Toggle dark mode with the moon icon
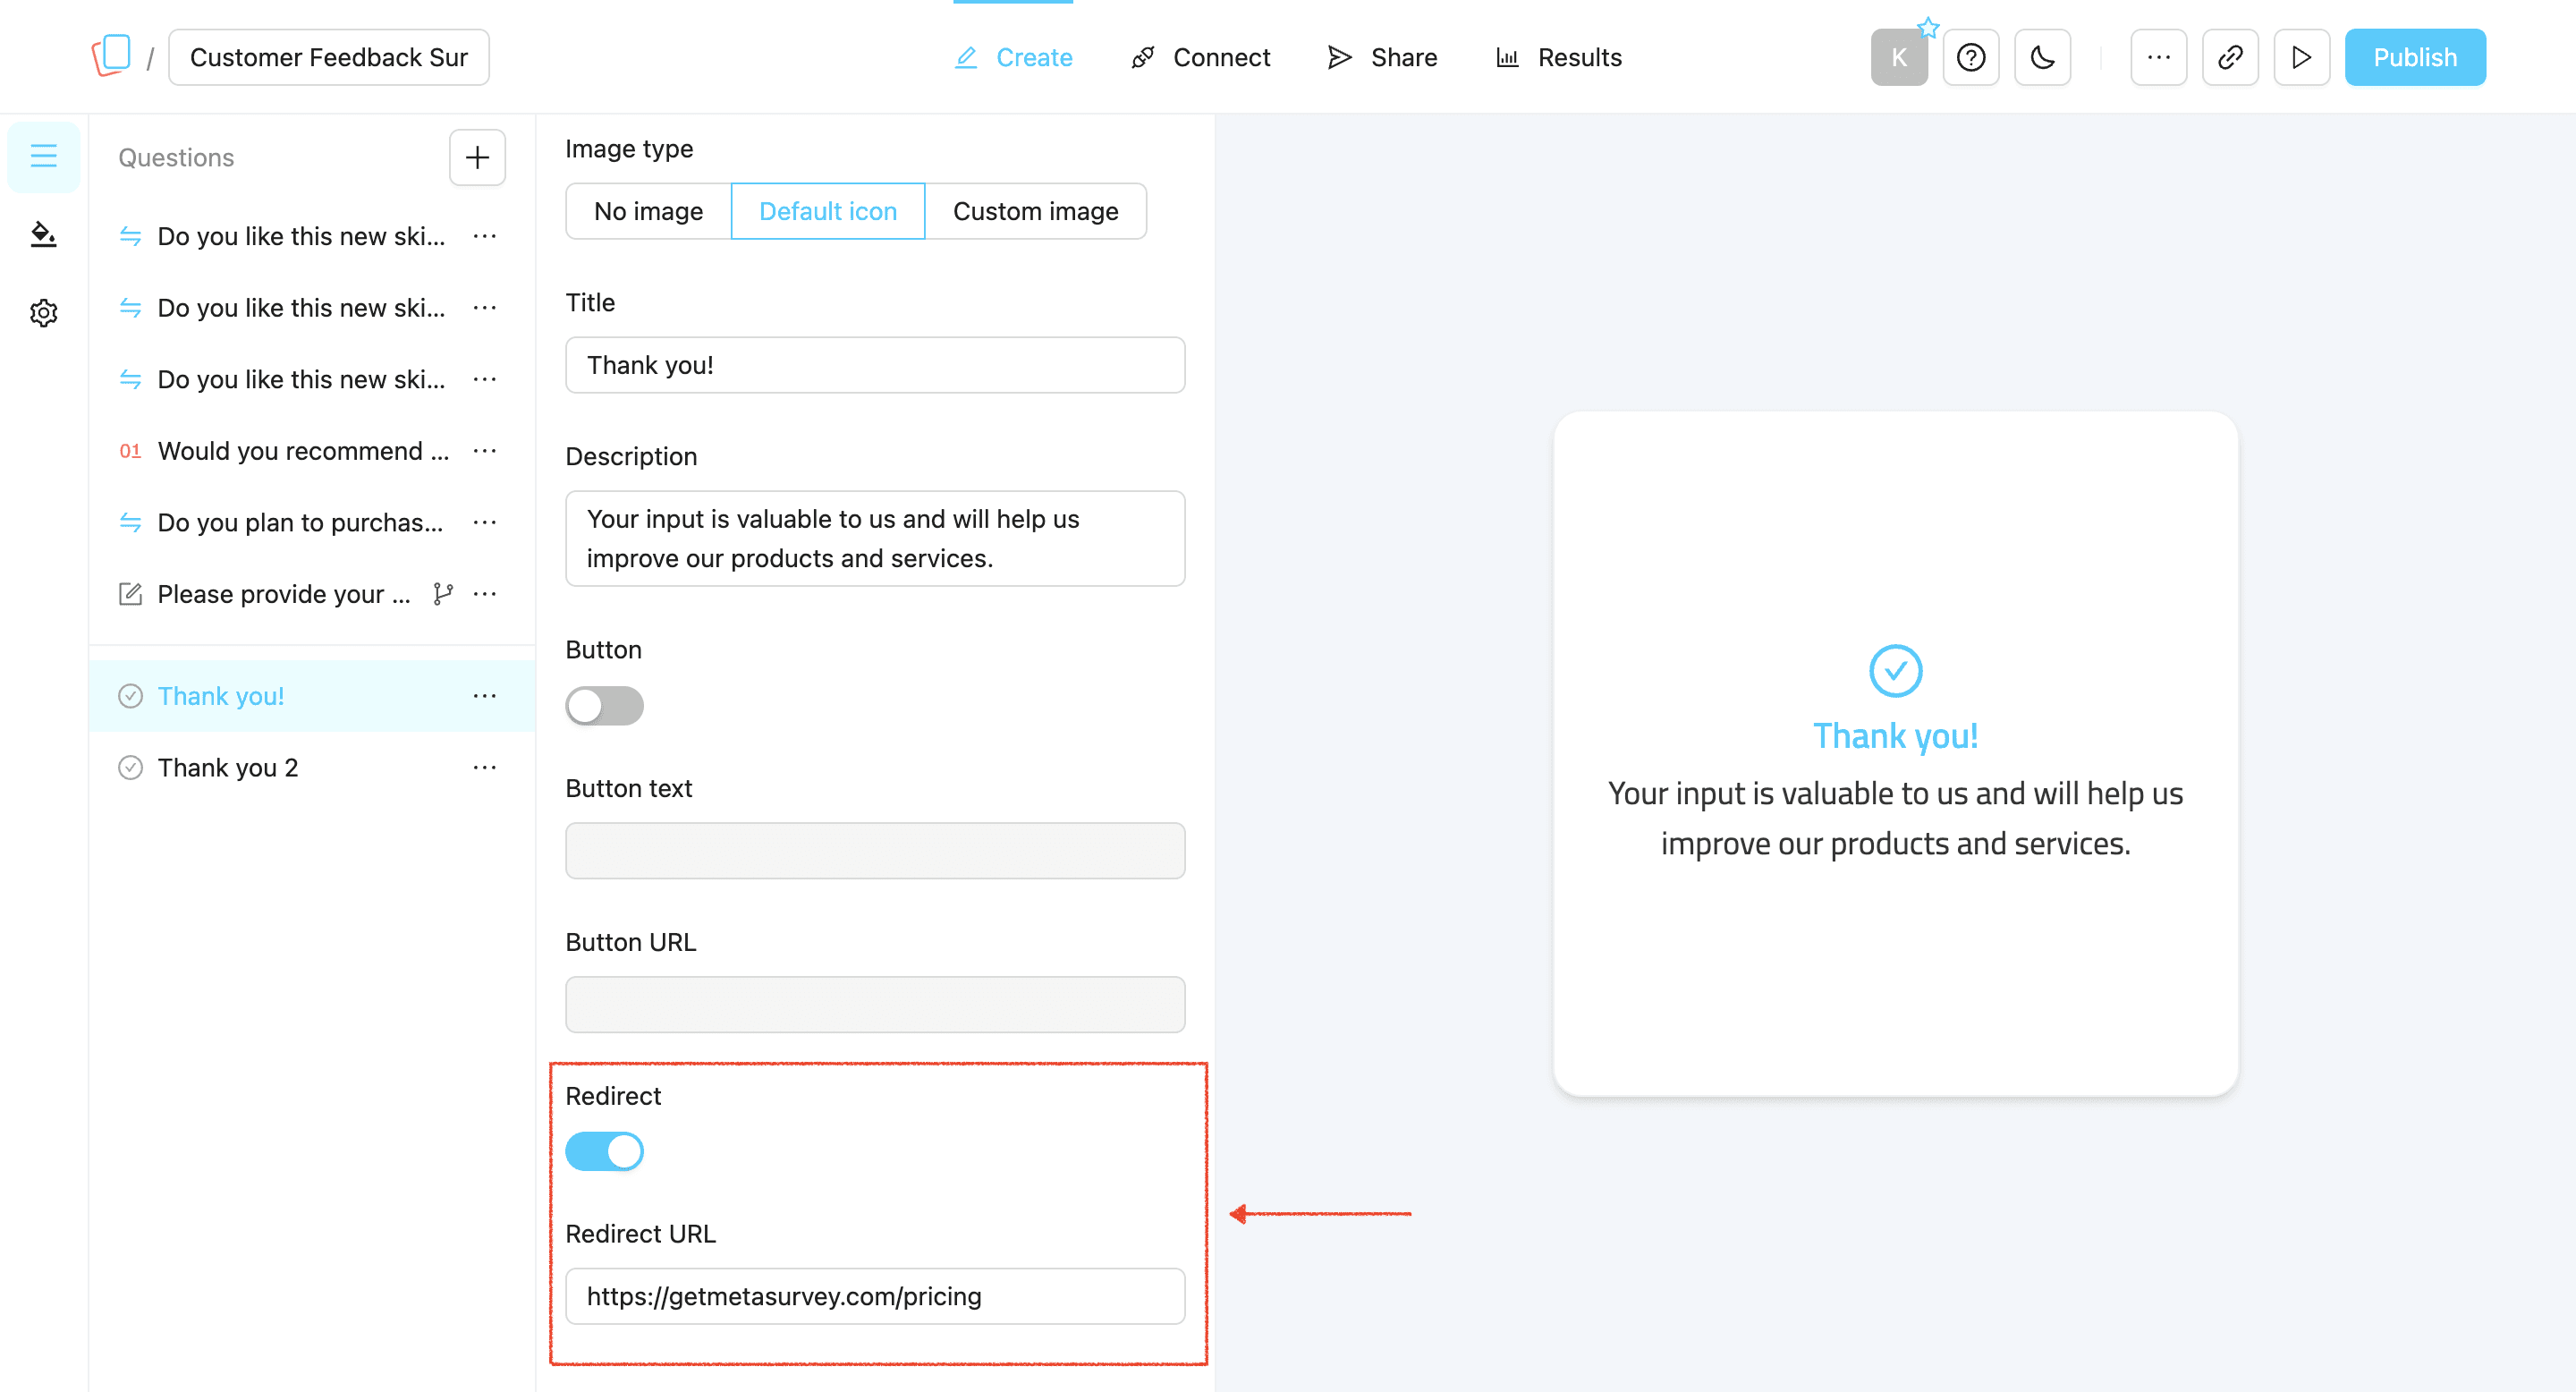Viewport: 2576px width, 1392px height. tap(2042, 57)
